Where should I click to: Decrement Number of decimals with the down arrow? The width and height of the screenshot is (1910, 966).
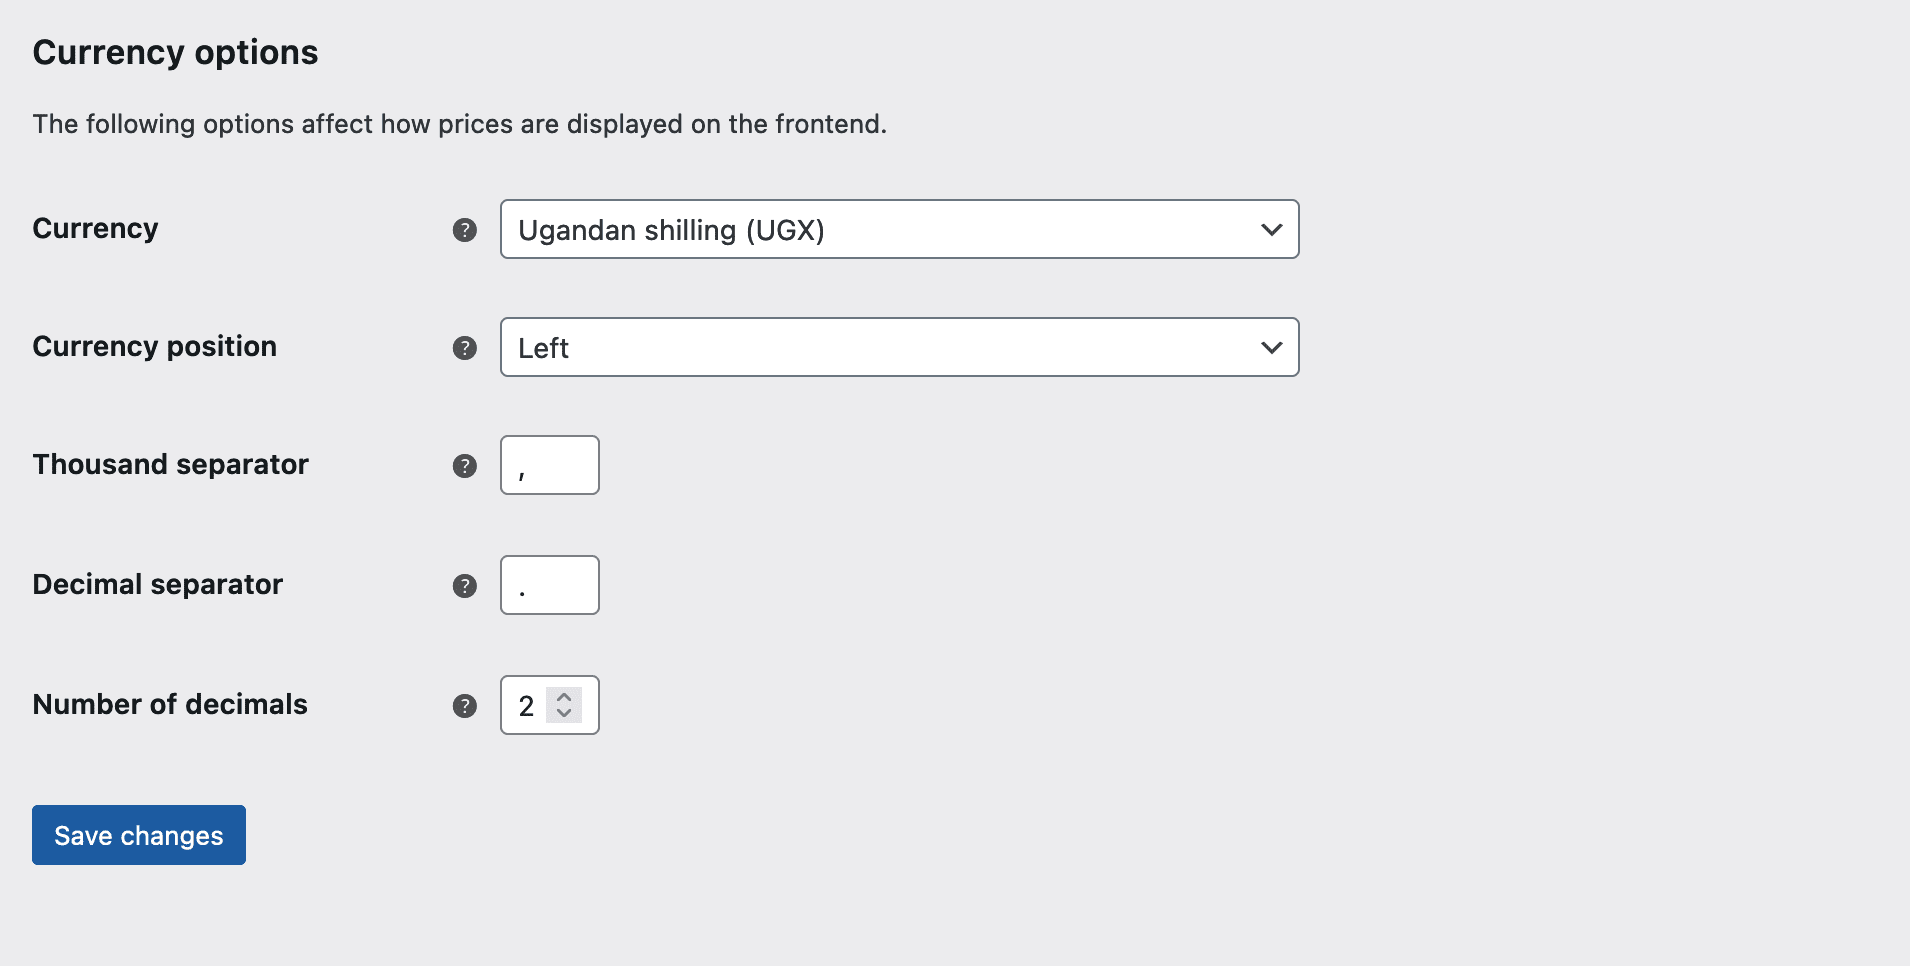pyautogui.click(x=563, y=713)
